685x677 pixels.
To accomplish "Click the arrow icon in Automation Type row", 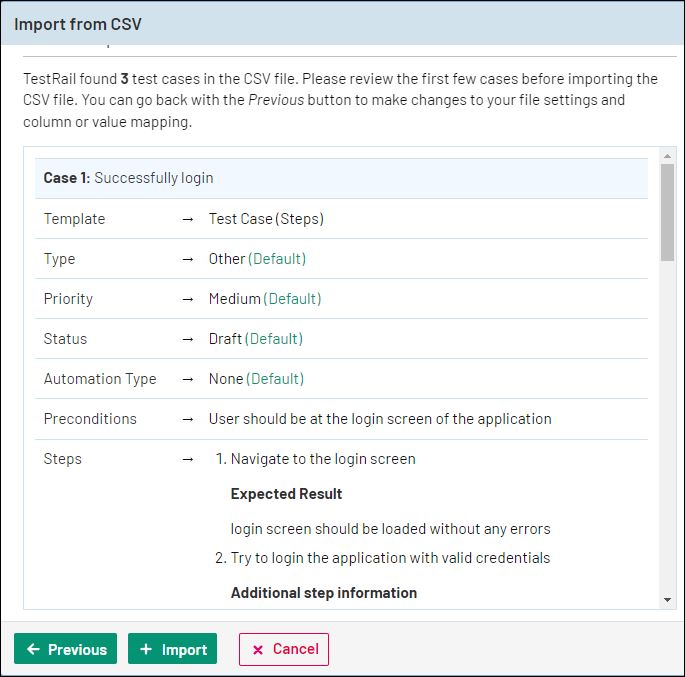I will click(188, 379).
